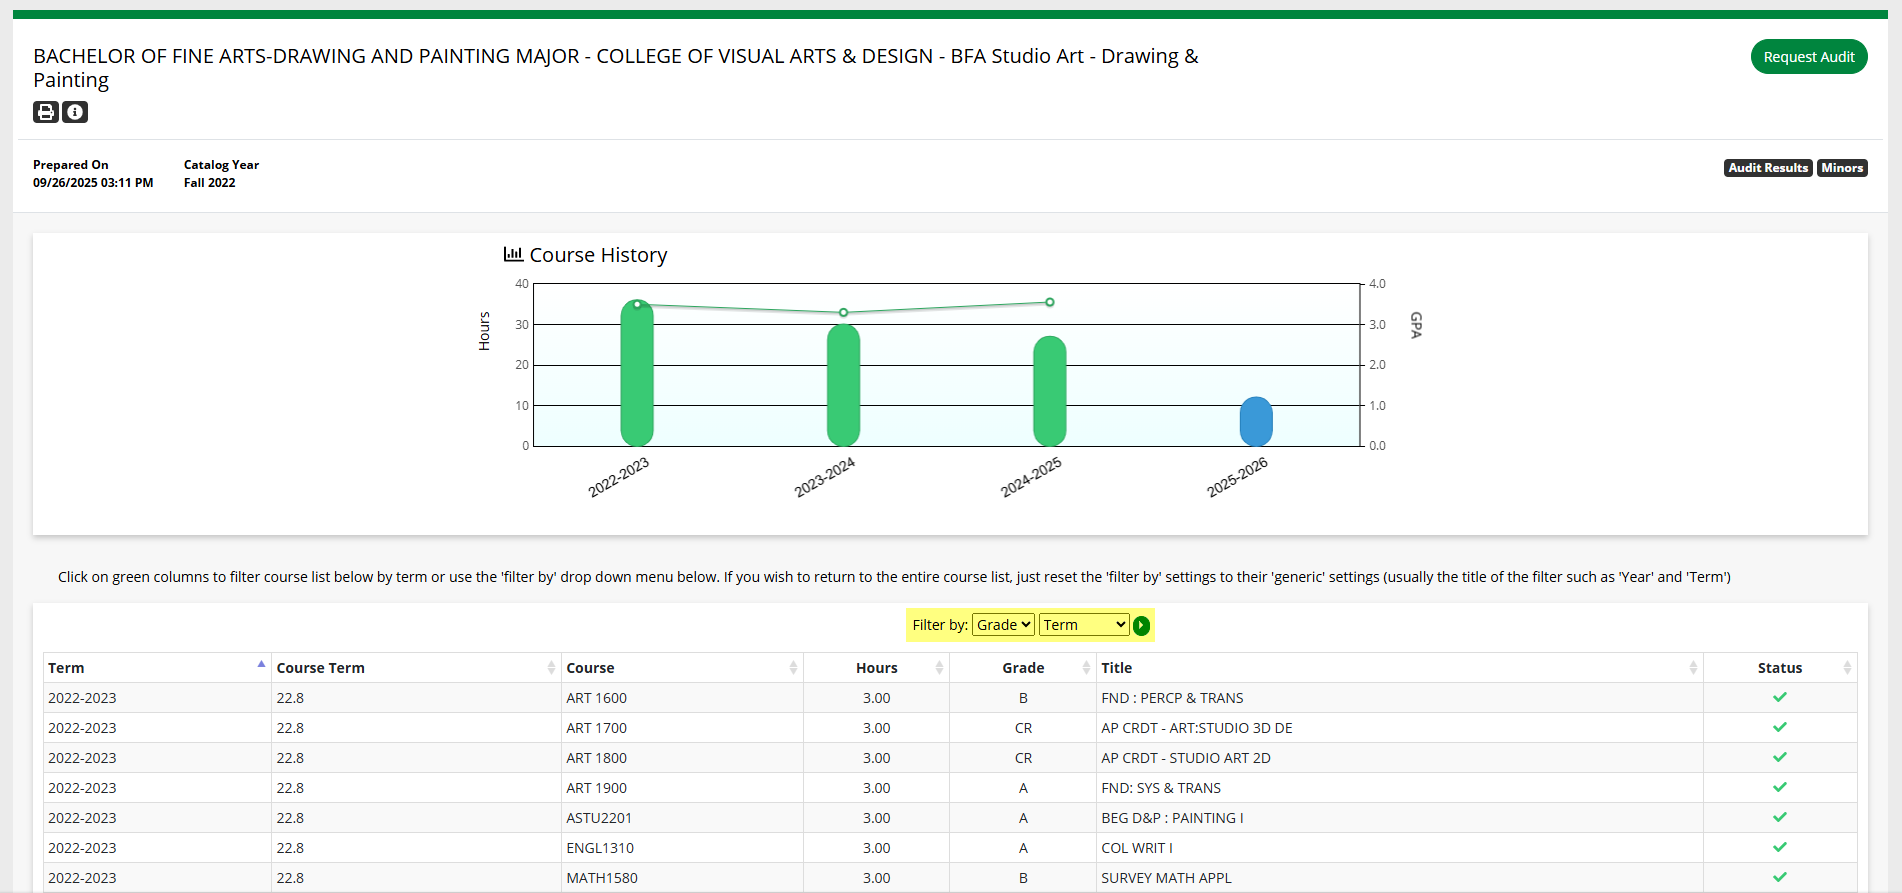Viewport: 1902px width, 893px height.
Task: Click title 'BEG D&P : PAINTING I'
Action: [1172, 818]
